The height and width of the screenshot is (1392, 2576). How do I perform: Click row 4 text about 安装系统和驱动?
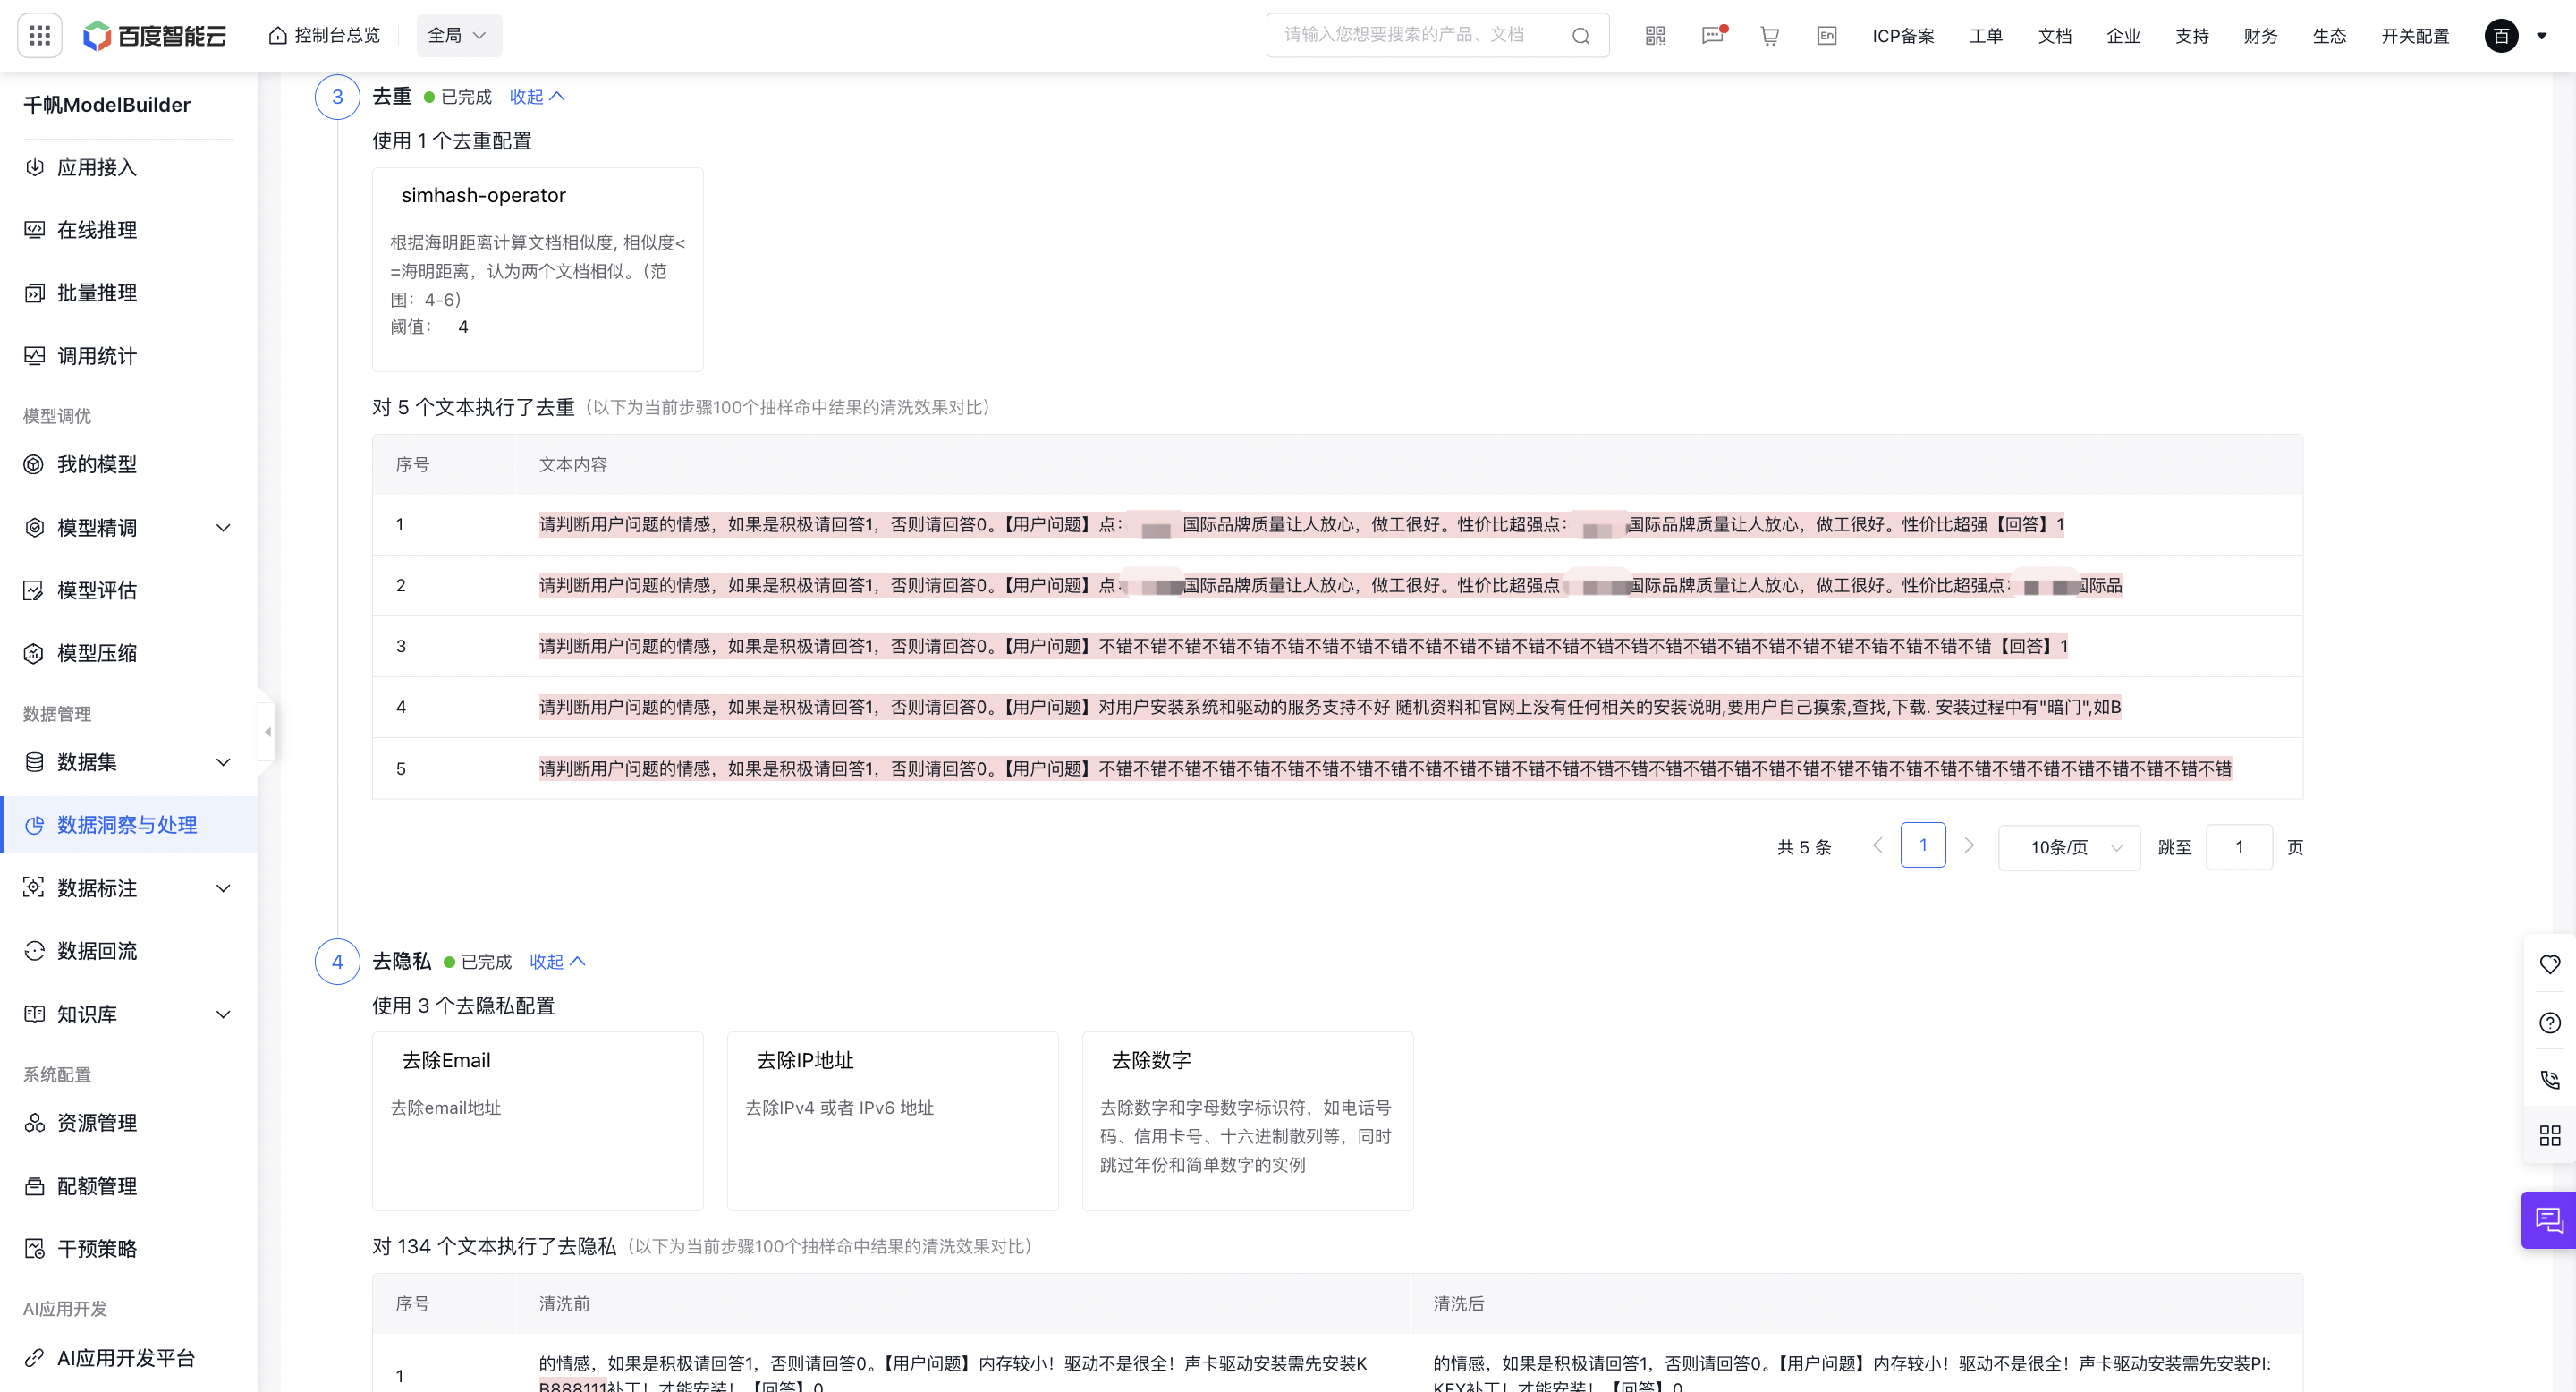1330,707
